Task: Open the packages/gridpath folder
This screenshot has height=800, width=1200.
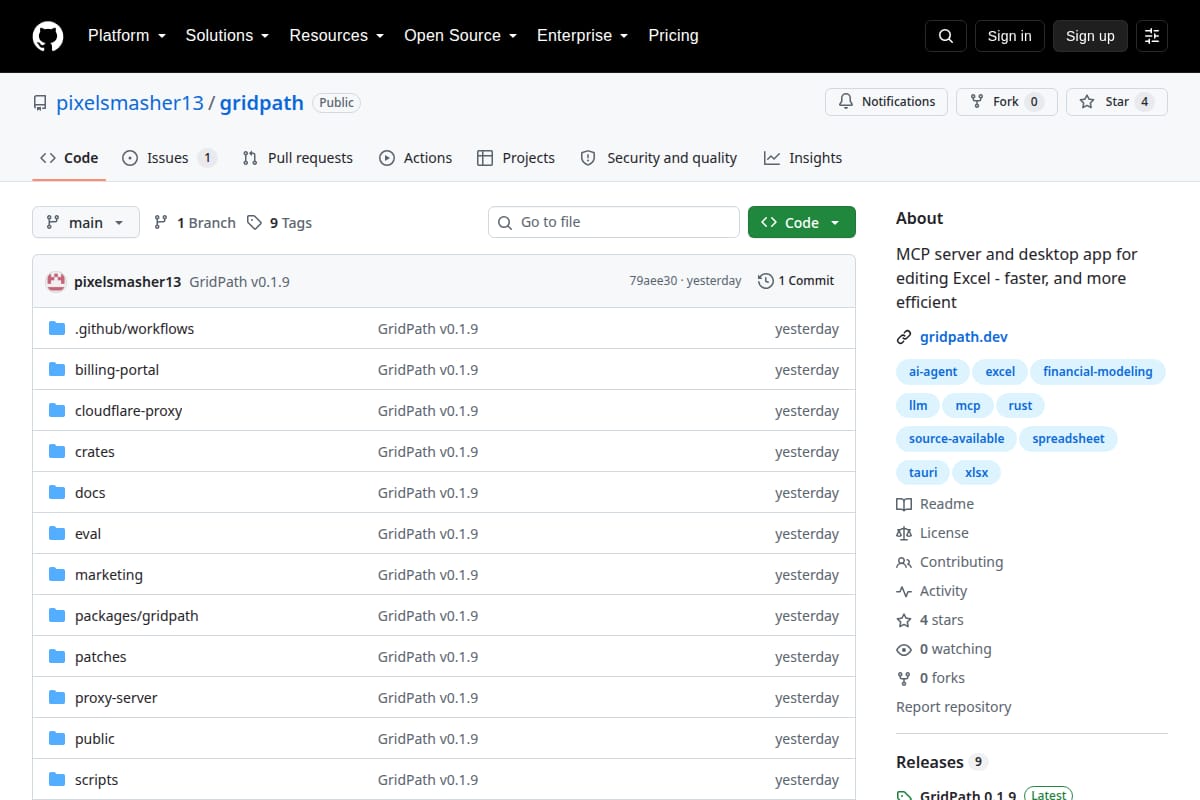Action: click(137, 616)
